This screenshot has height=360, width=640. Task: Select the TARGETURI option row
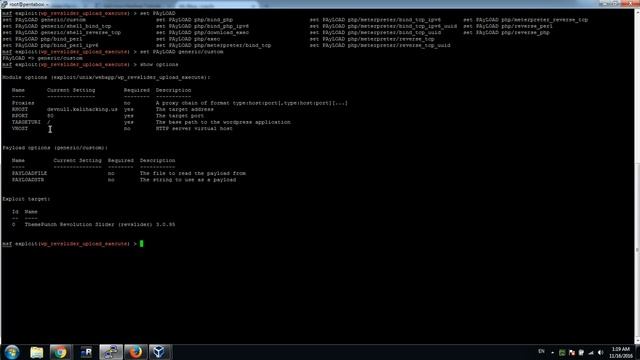(151, 122)
